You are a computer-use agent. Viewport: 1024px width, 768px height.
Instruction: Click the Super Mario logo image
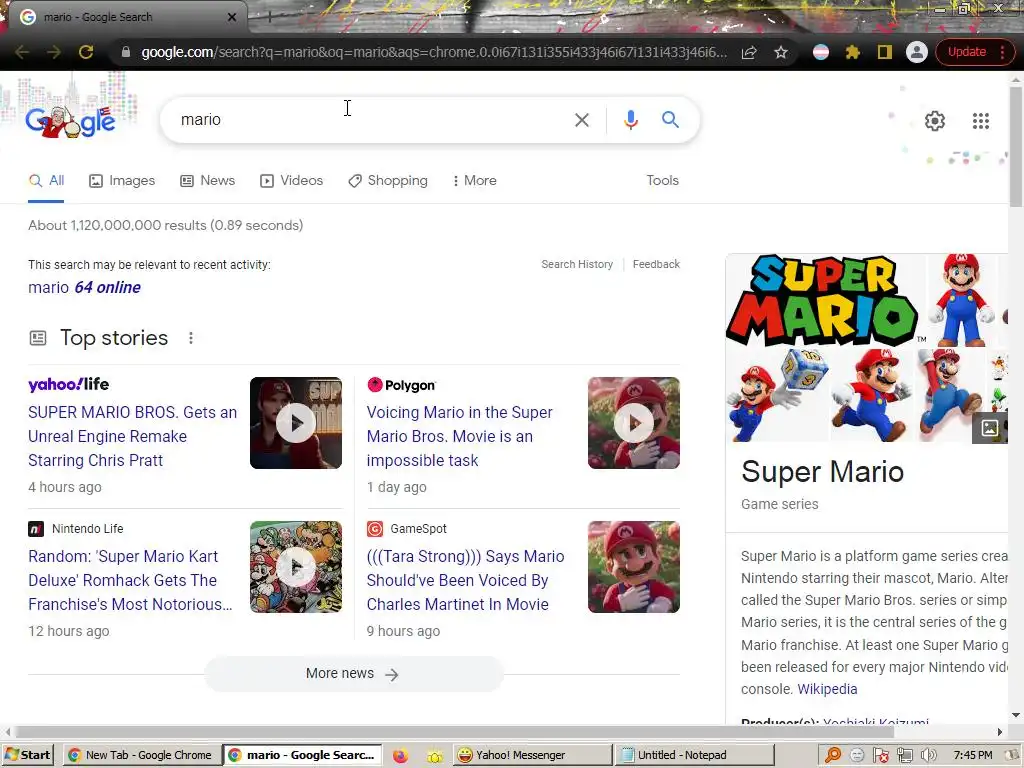(x=823, y=300)
